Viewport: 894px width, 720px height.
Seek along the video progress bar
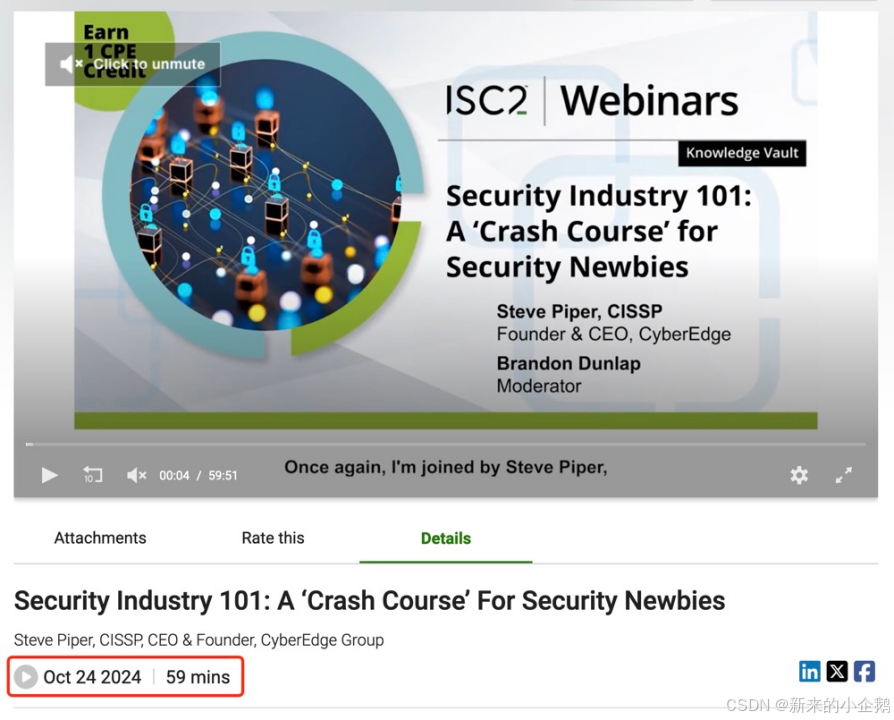[446, 444]
